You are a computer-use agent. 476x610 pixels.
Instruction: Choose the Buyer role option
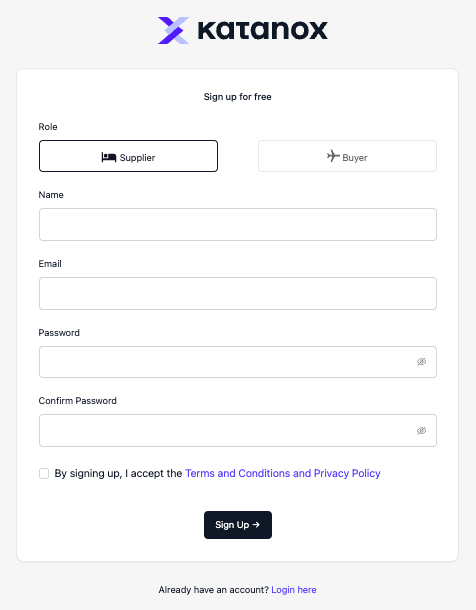[x=347, y=156]
